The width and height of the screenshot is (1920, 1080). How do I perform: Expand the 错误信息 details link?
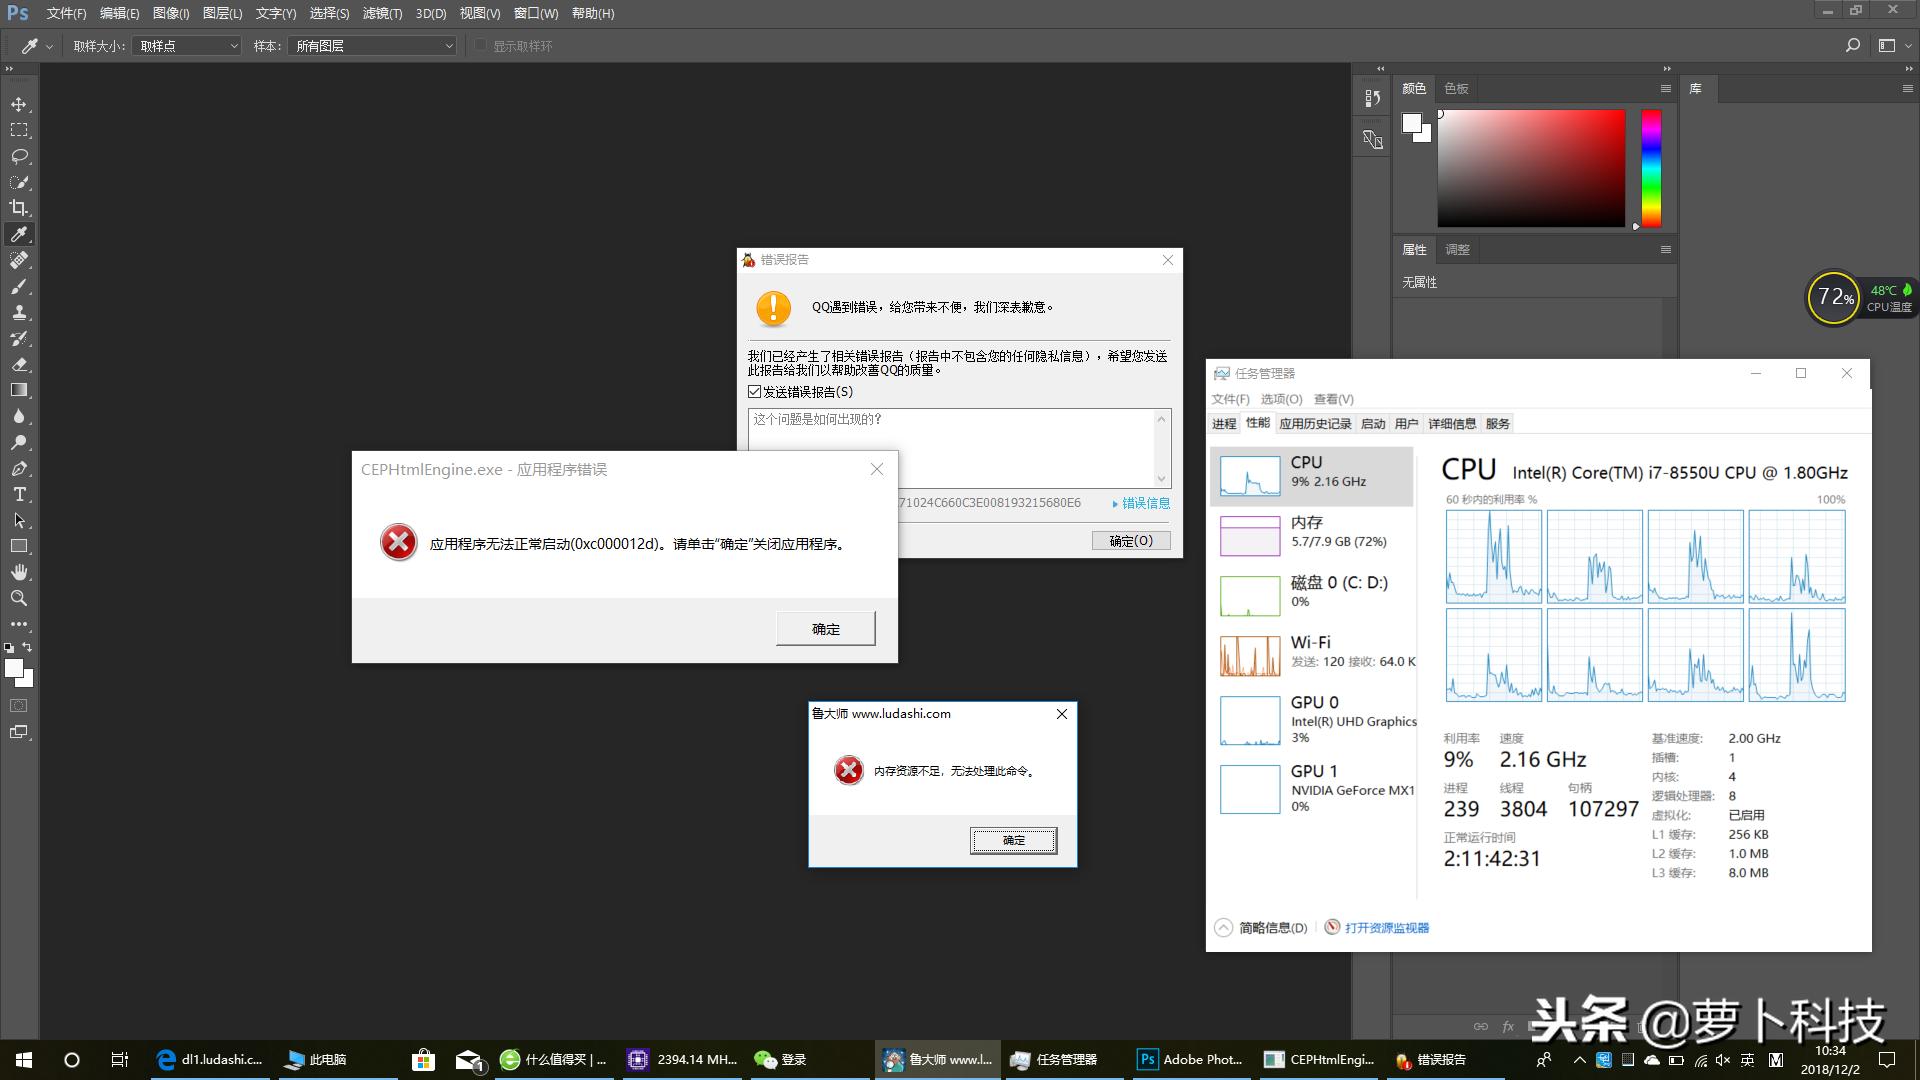tap(1144, 503)
